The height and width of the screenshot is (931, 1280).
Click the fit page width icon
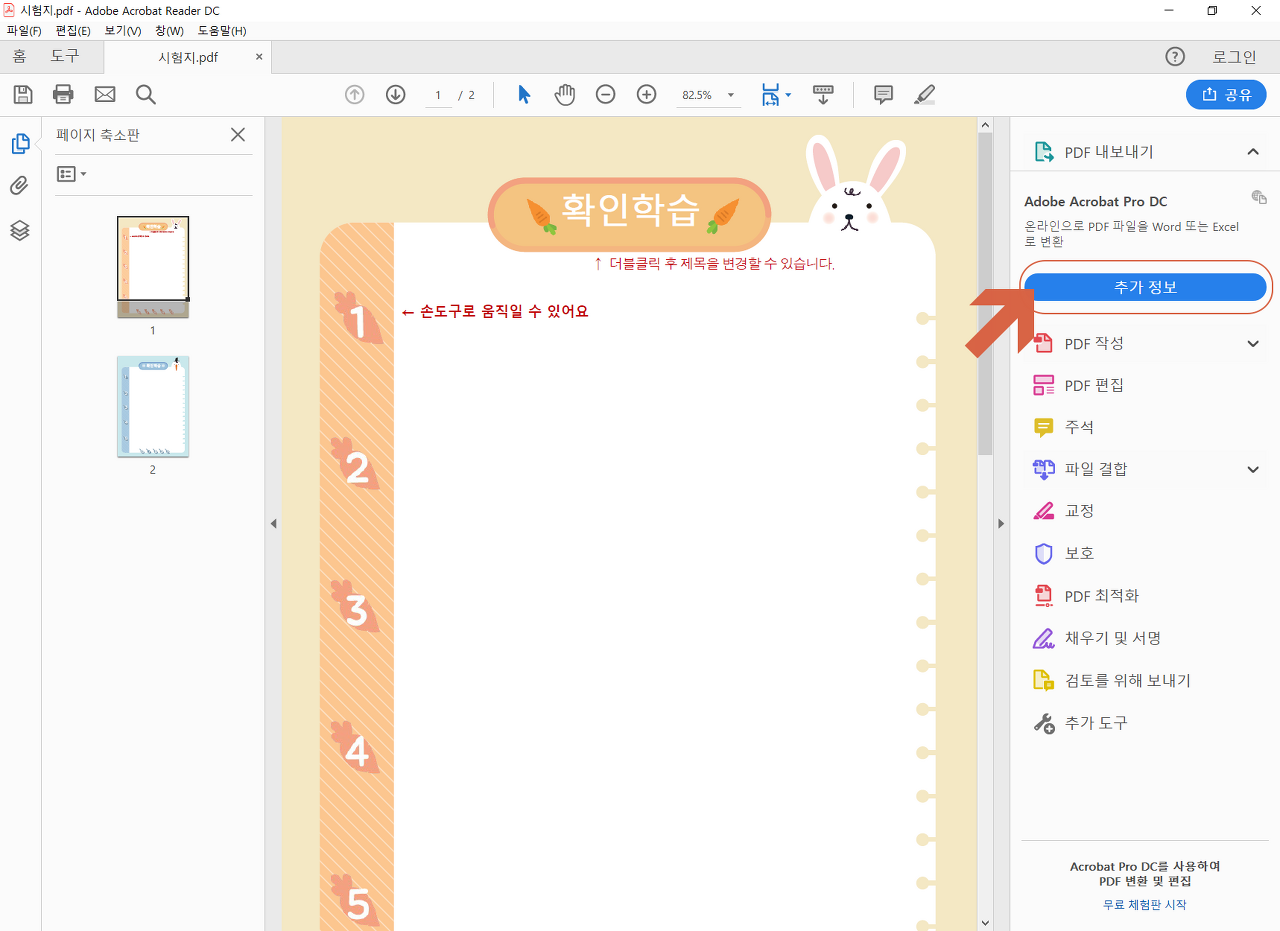(x=770, y=95)
